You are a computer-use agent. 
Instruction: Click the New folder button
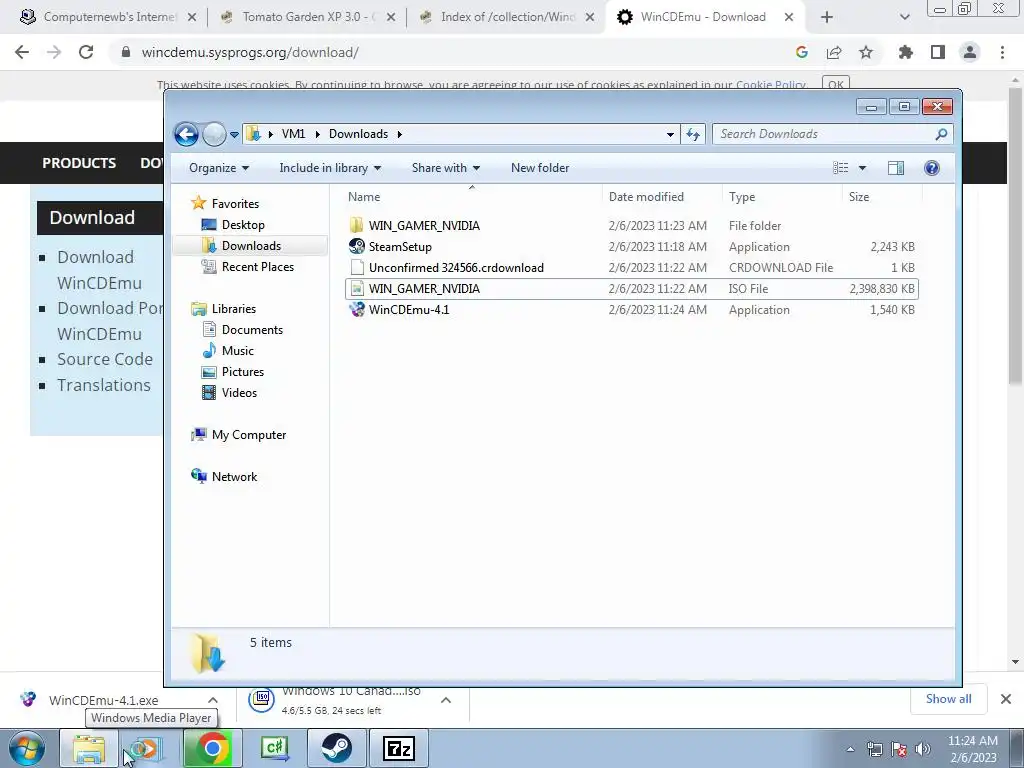(x=540, y=168)
